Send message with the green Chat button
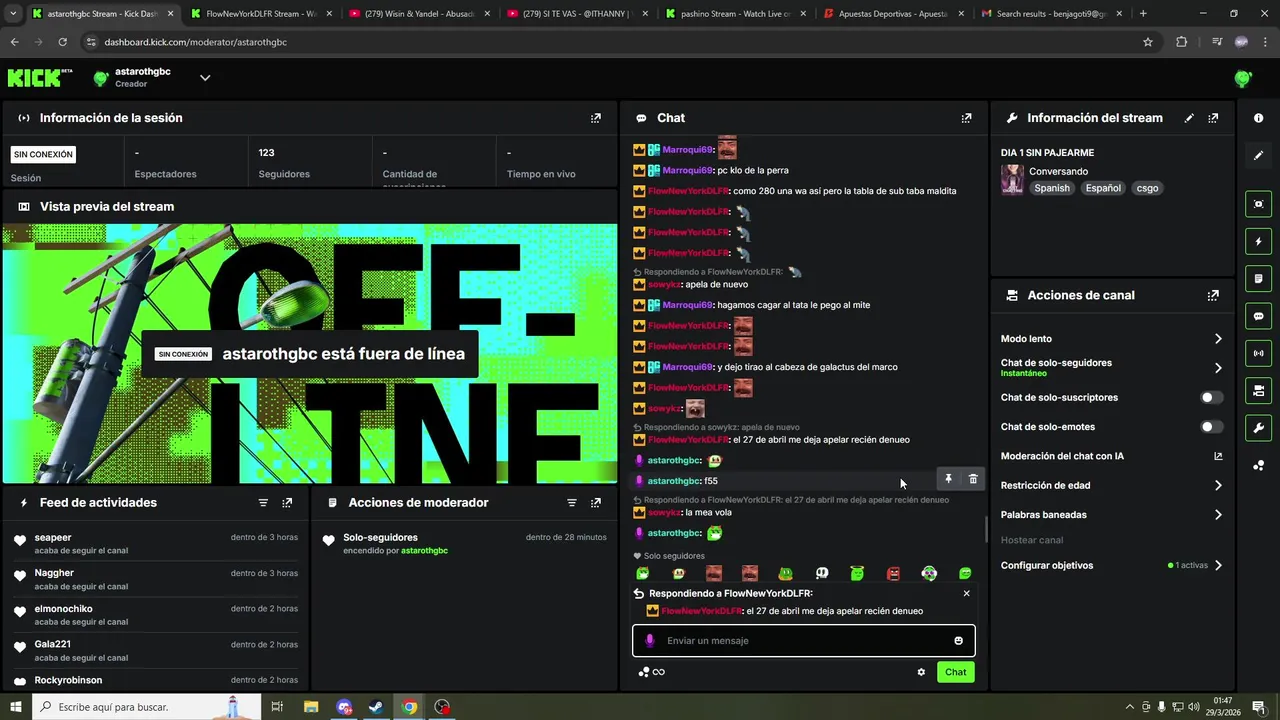 coord(956,672)
